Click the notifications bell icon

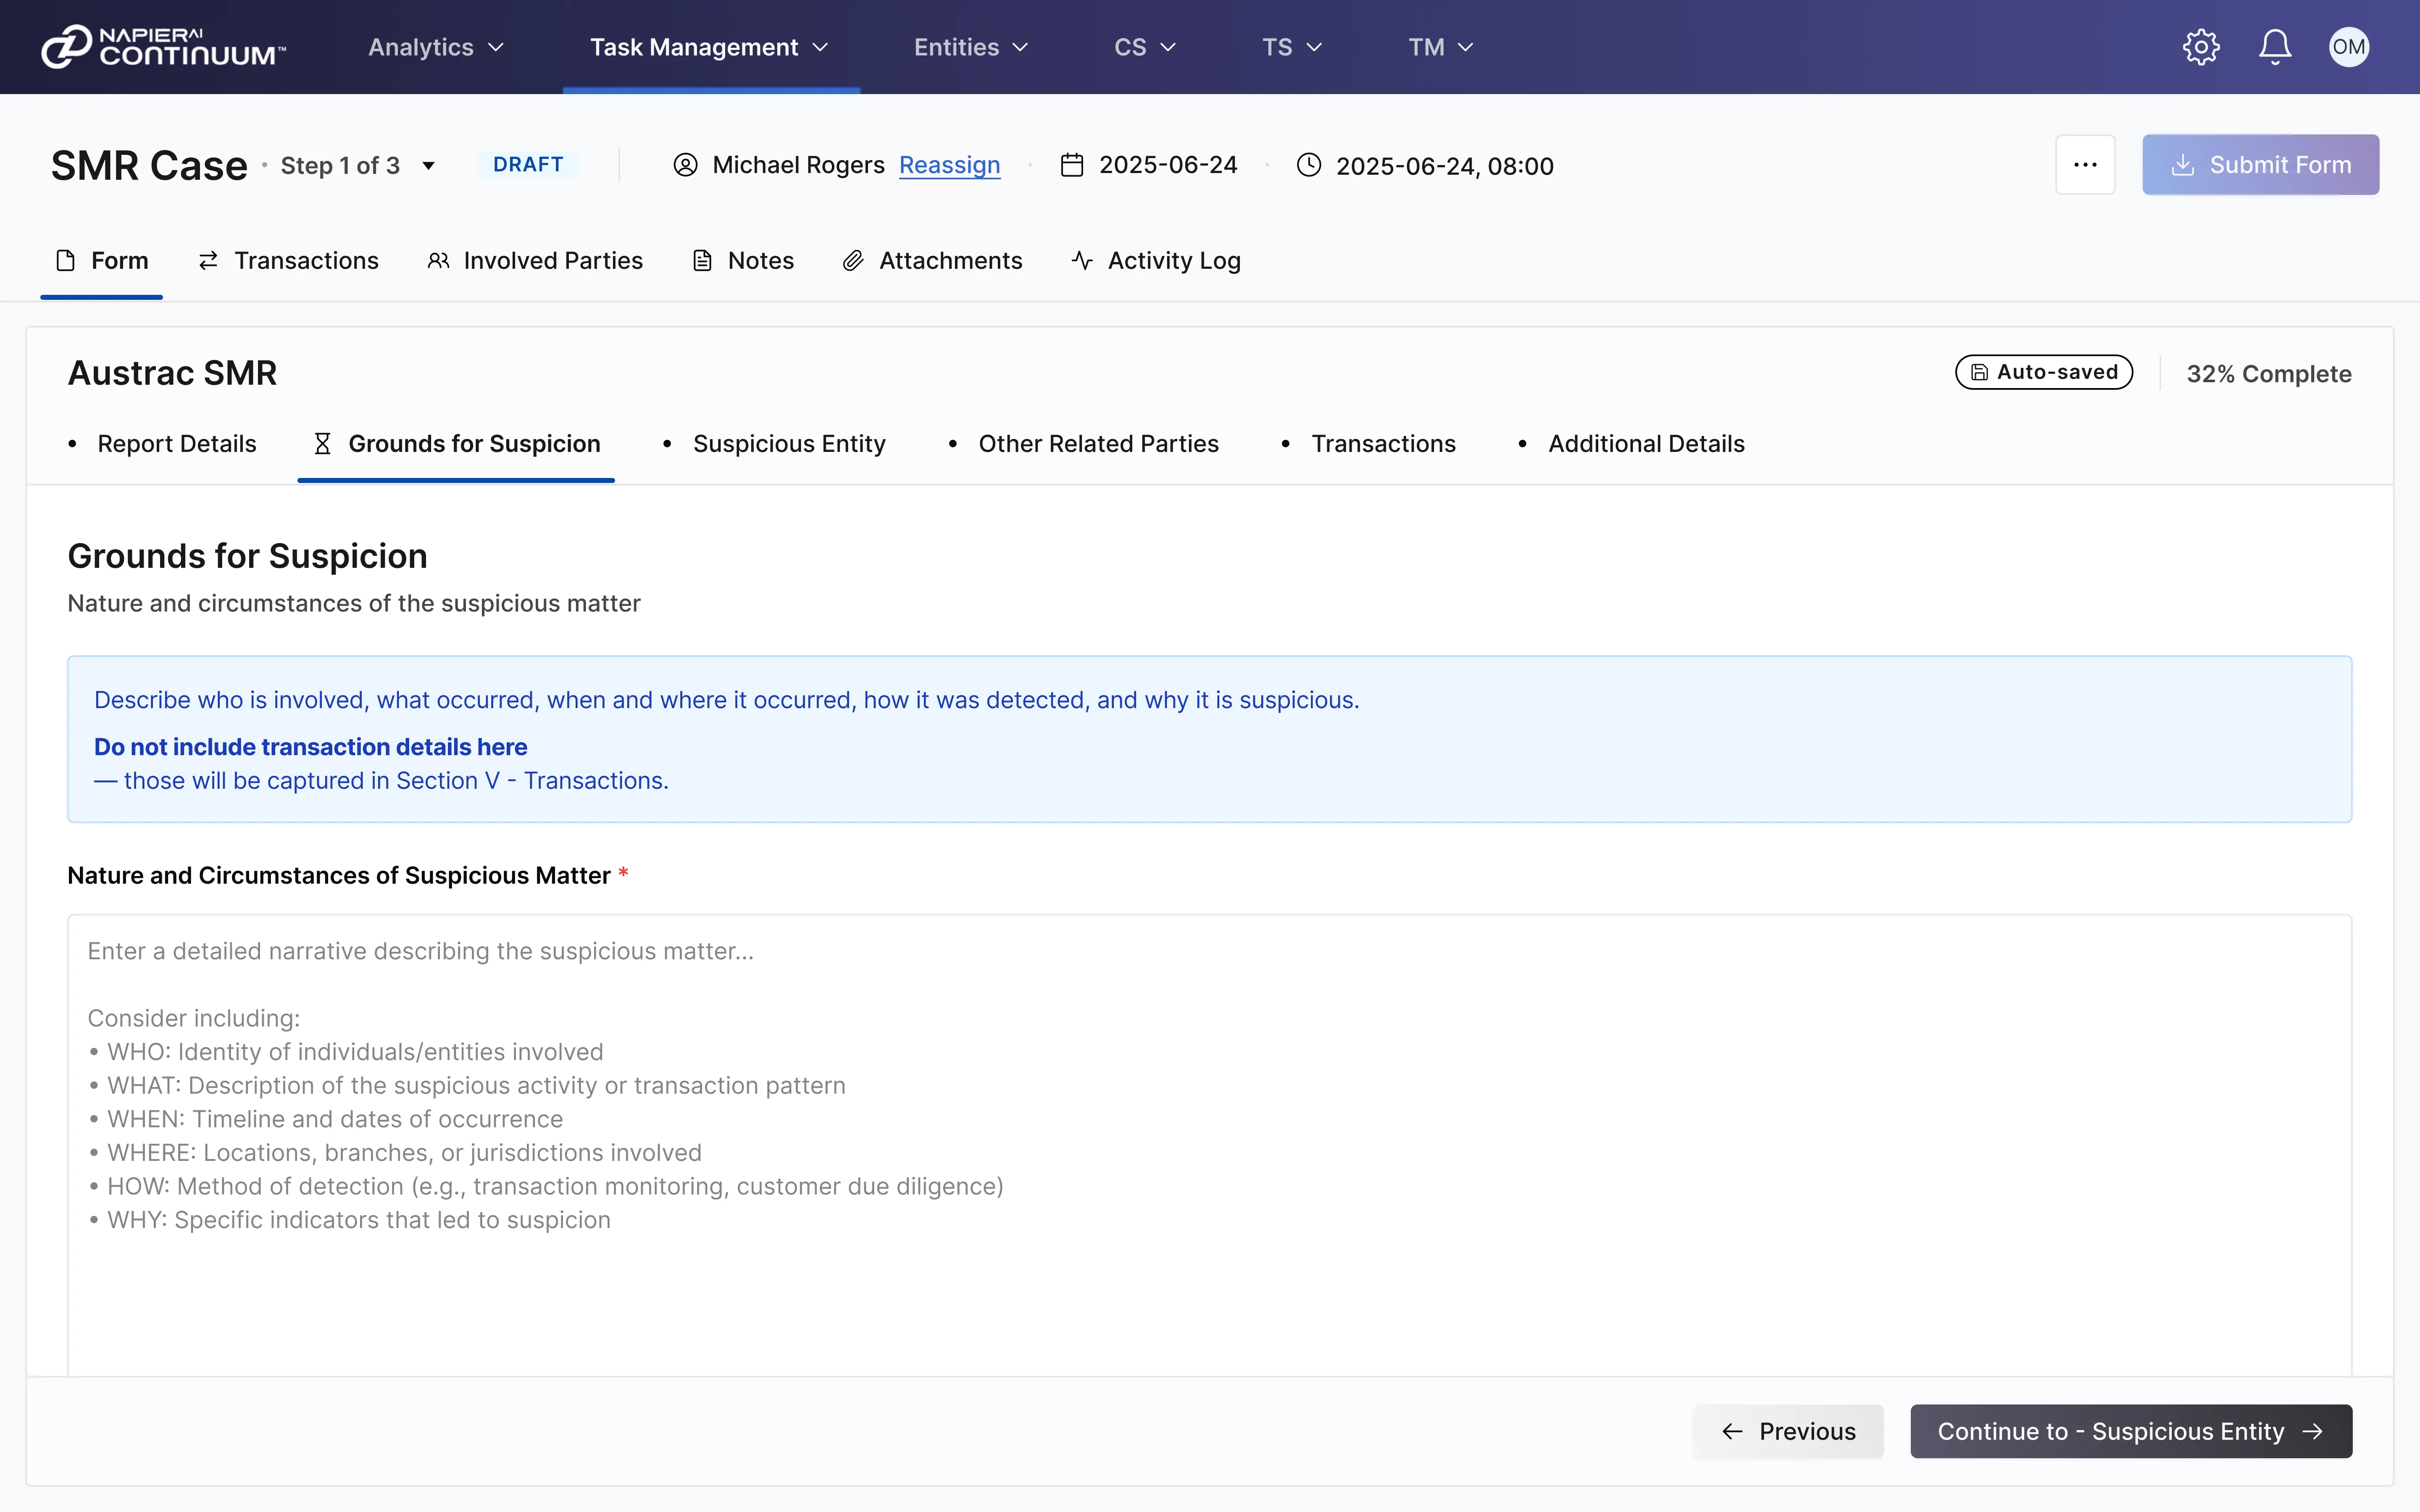(2275, 47)
